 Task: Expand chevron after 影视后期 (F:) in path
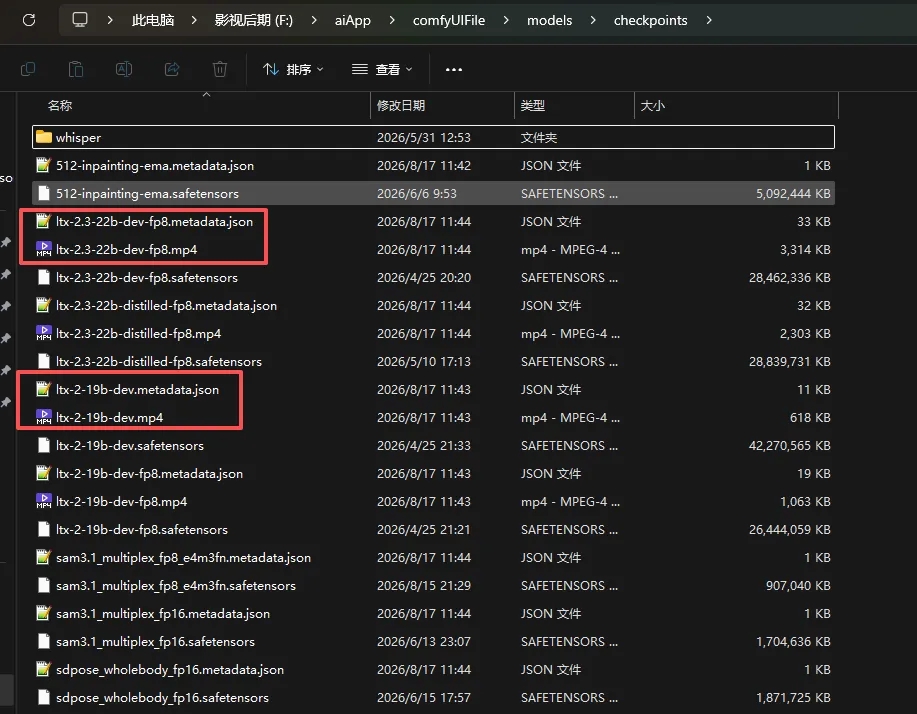click(x=314, y=20)
